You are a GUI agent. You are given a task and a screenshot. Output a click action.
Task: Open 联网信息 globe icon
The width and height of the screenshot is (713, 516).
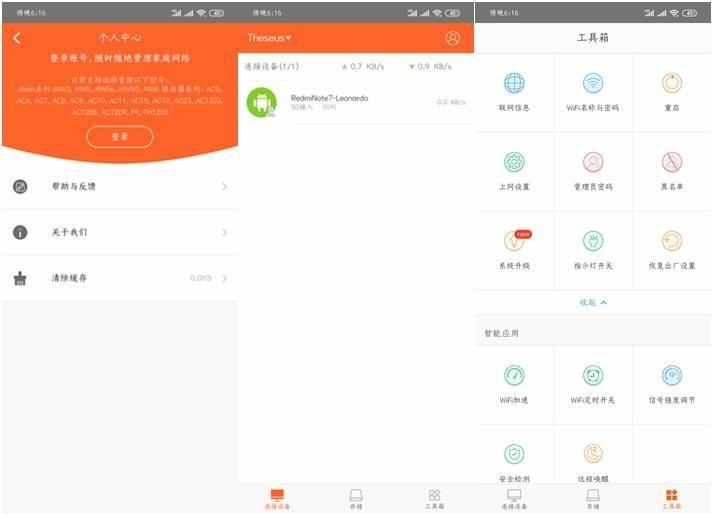514,83
